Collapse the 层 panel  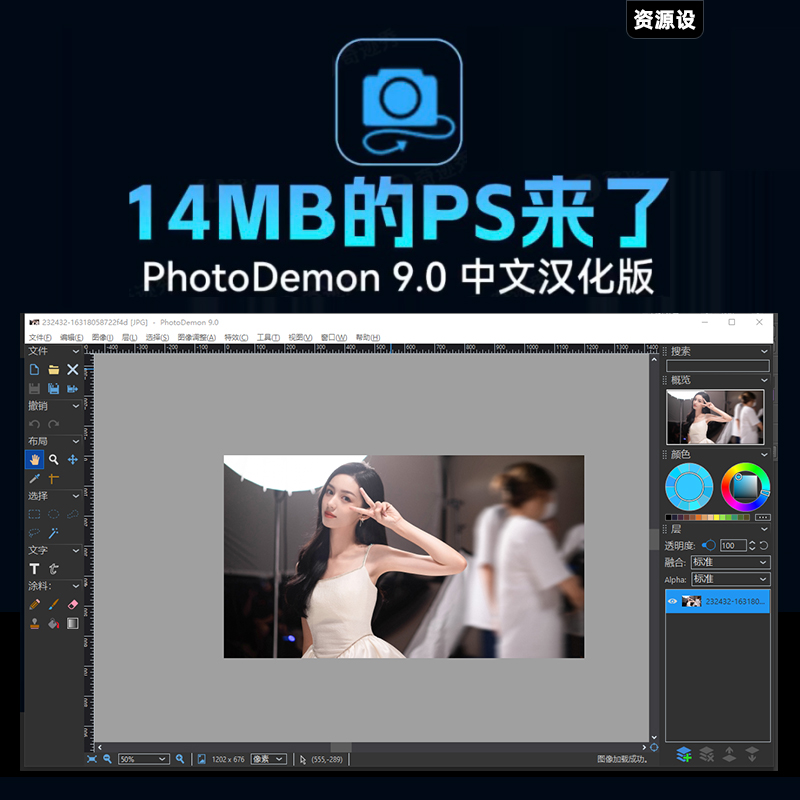click(x=764, y=530)
